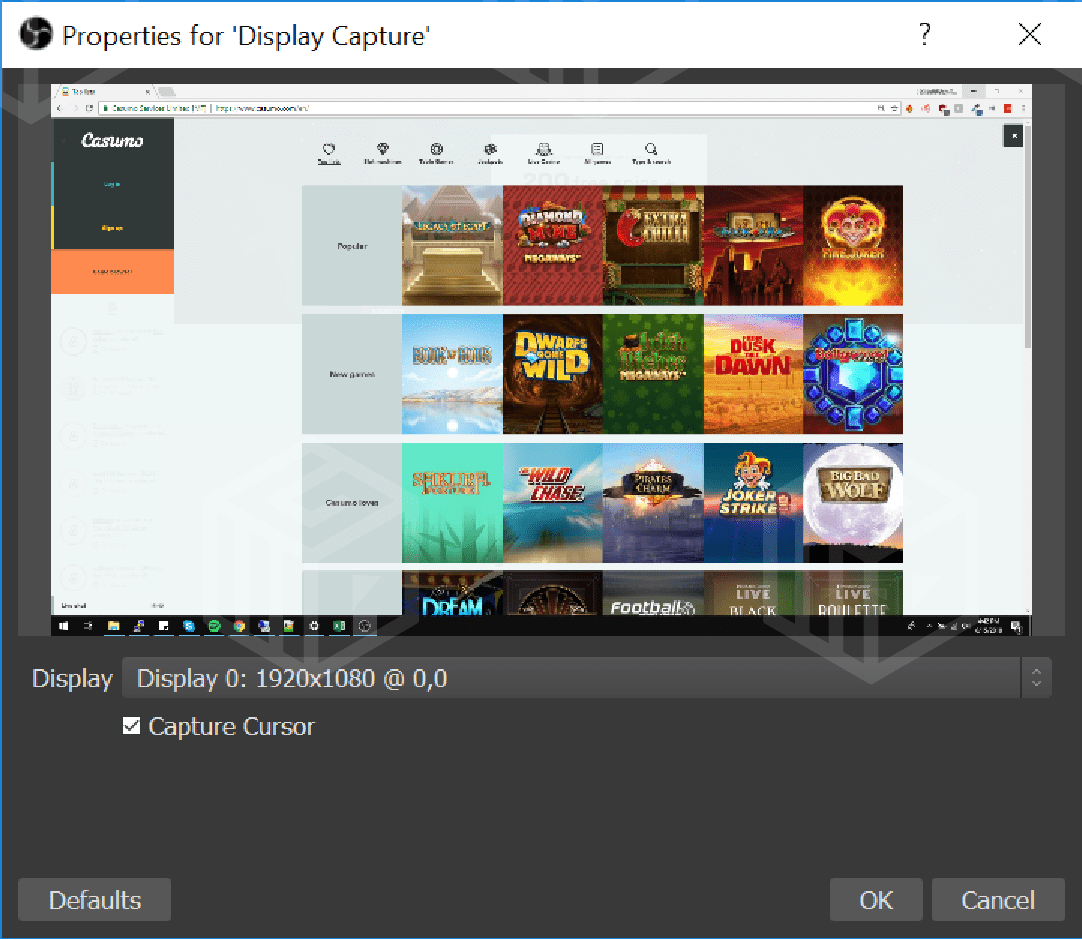1082x940 pixels.
Task: Open the Dwarfs Gone Wild thumbnail
Action: coord(553,374)
